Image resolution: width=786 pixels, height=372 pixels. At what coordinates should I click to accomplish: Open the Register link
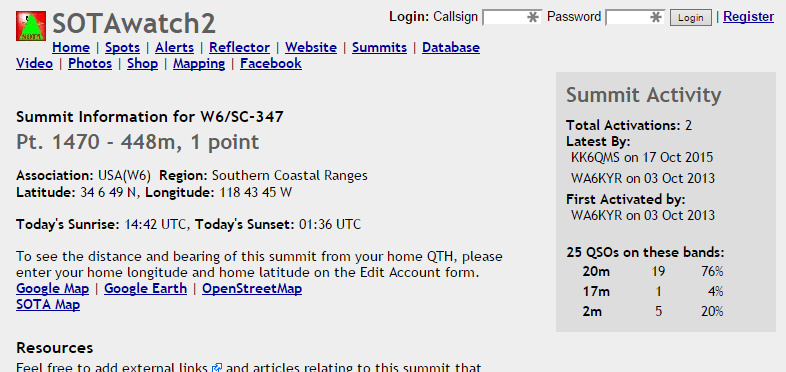[748, 17]
